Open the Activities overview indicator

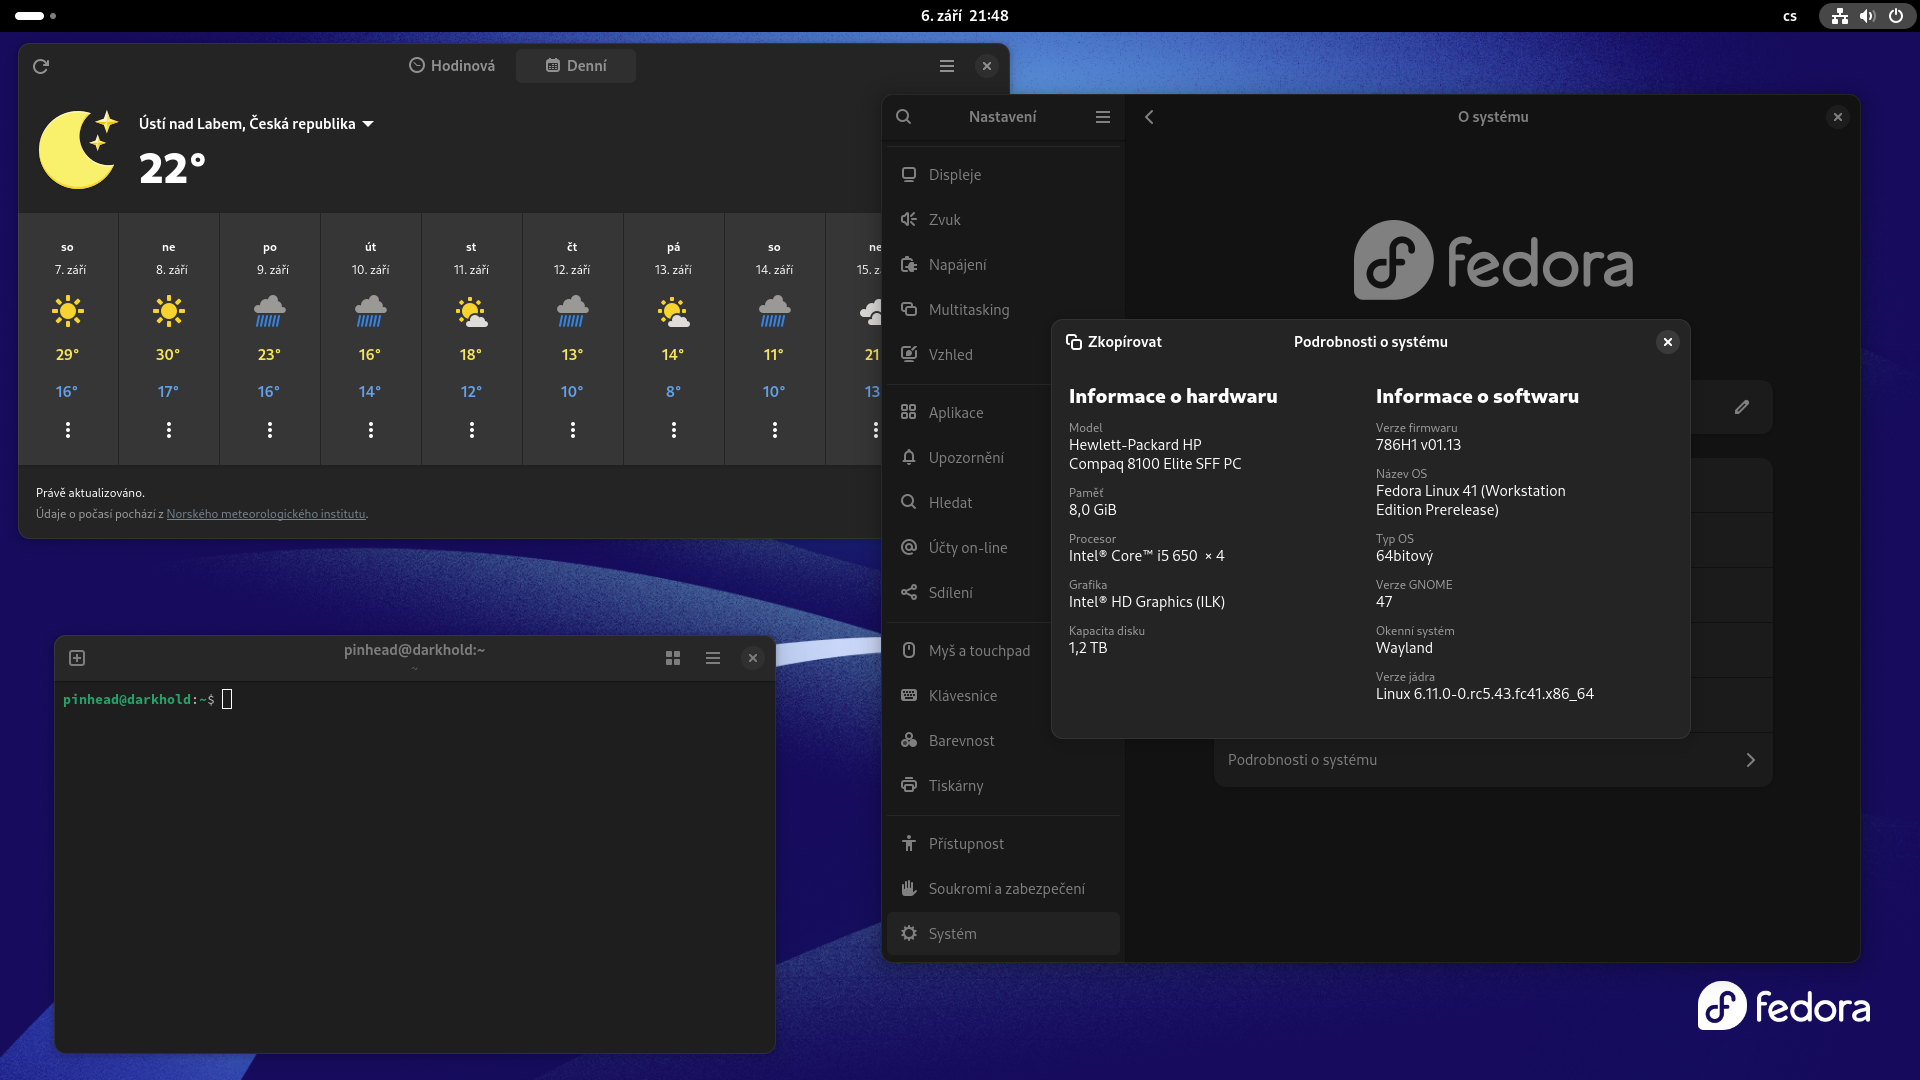[35, 16]
